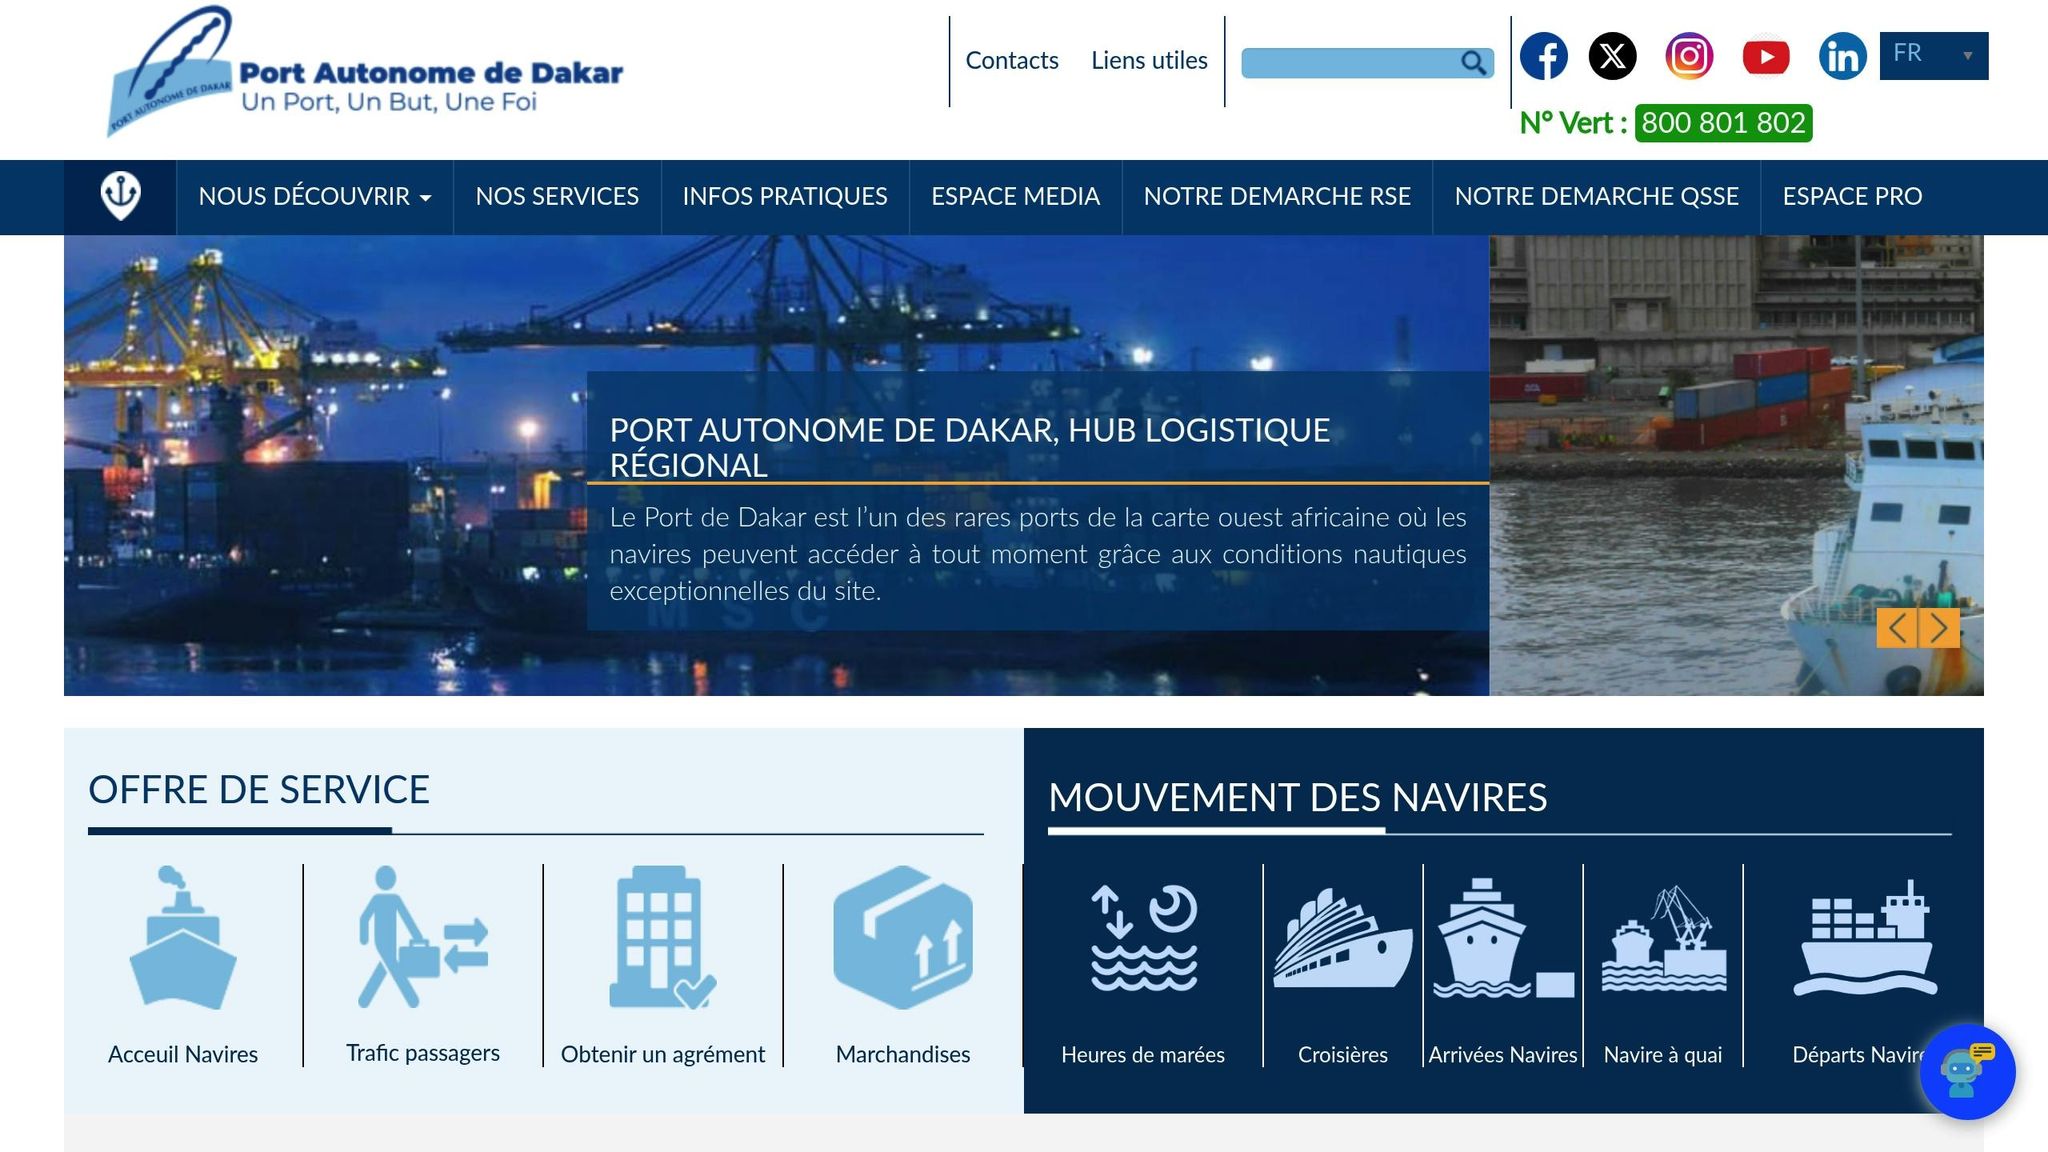Click the Marchandises label
The height and width of the screenshot is (1152, 2048).
tap(903, 1054)
